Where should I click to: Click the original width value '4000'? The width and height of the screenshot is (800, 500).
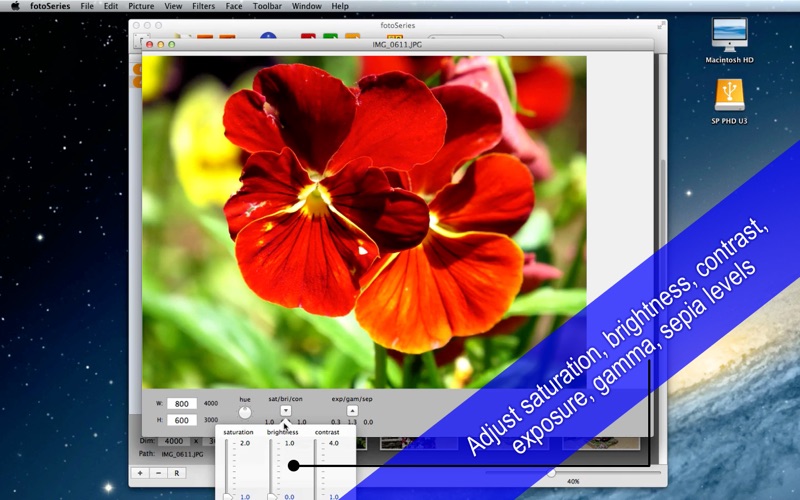coord(211,403)
